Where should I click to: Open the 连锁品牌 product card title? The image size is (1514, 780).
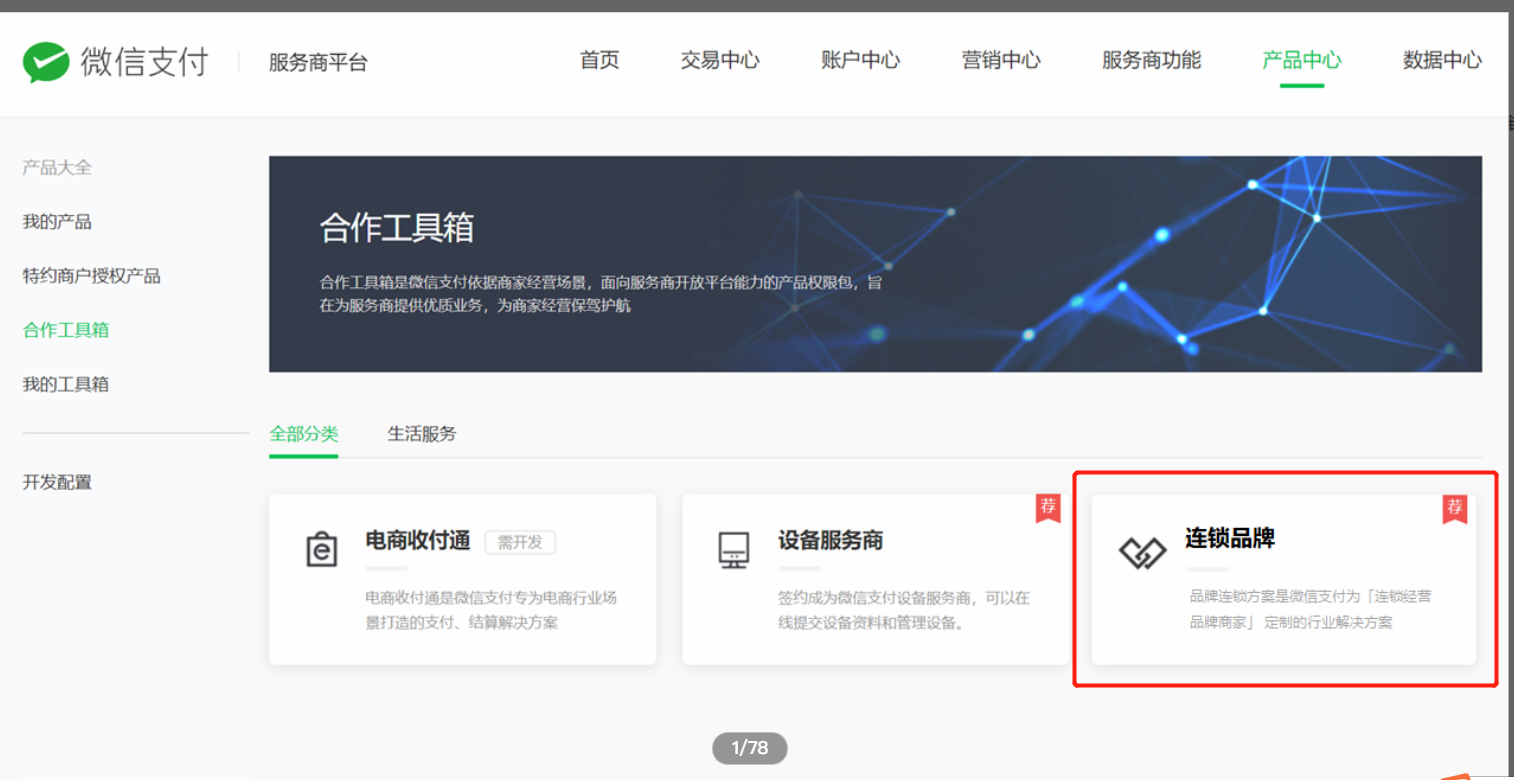[x=1230, y=538]
